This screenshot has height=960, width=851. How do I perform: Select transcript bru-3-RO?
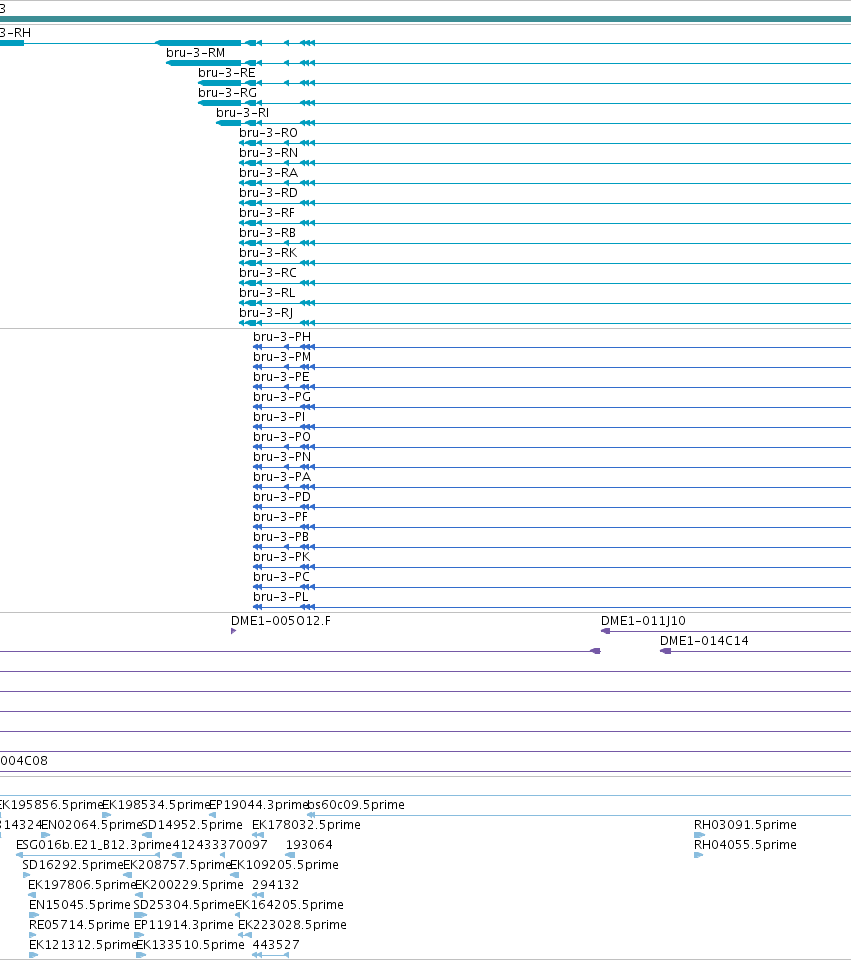[x=268, y=133]
